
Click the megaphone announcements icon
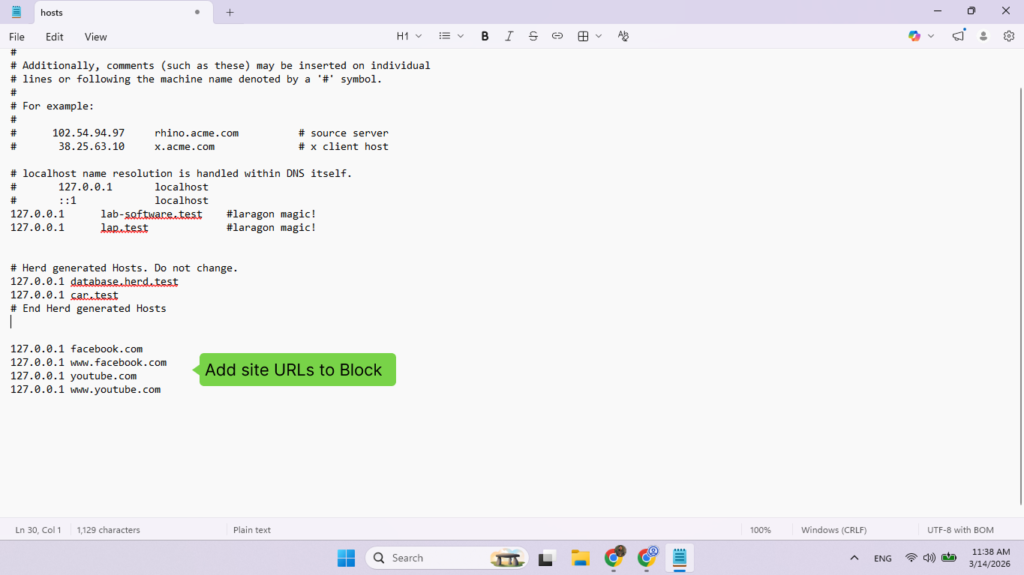[x=958, y=36]
